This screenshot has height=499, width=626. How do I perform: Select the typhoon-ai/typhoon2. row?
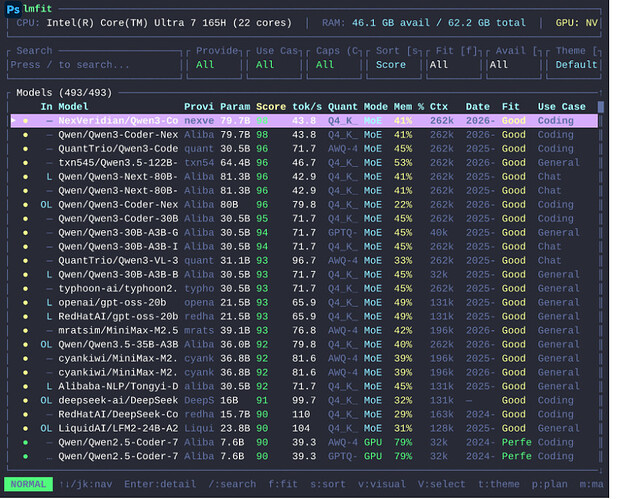[304, 289]
